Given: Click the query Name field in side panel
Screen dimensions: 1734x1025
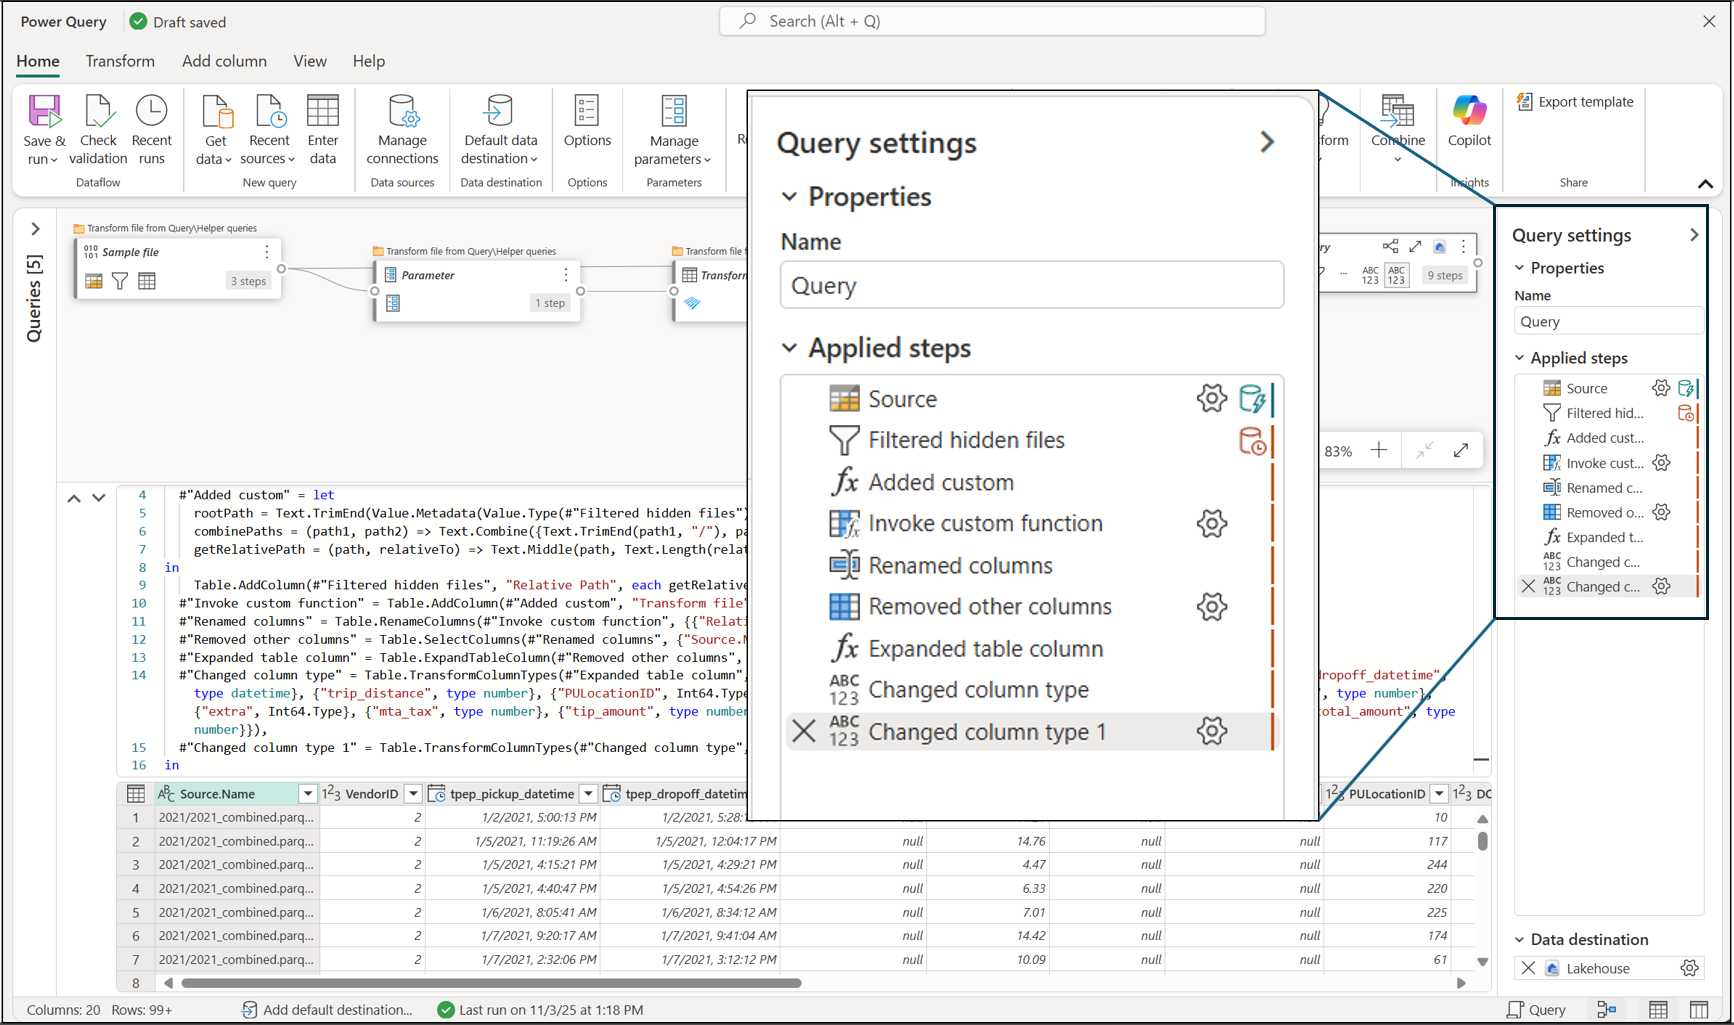Looking at the screenshot, I should [1608, 321].
